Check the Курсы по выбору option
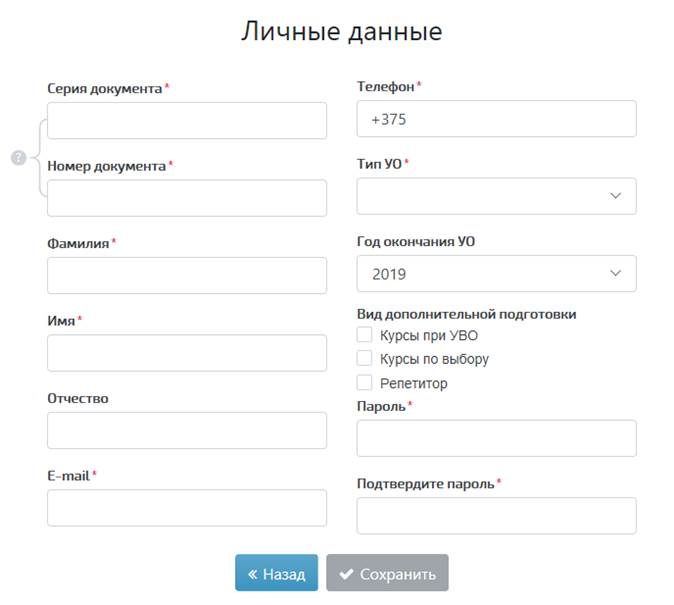The height and width of the screenshot is (605, 674). [364, 358]
